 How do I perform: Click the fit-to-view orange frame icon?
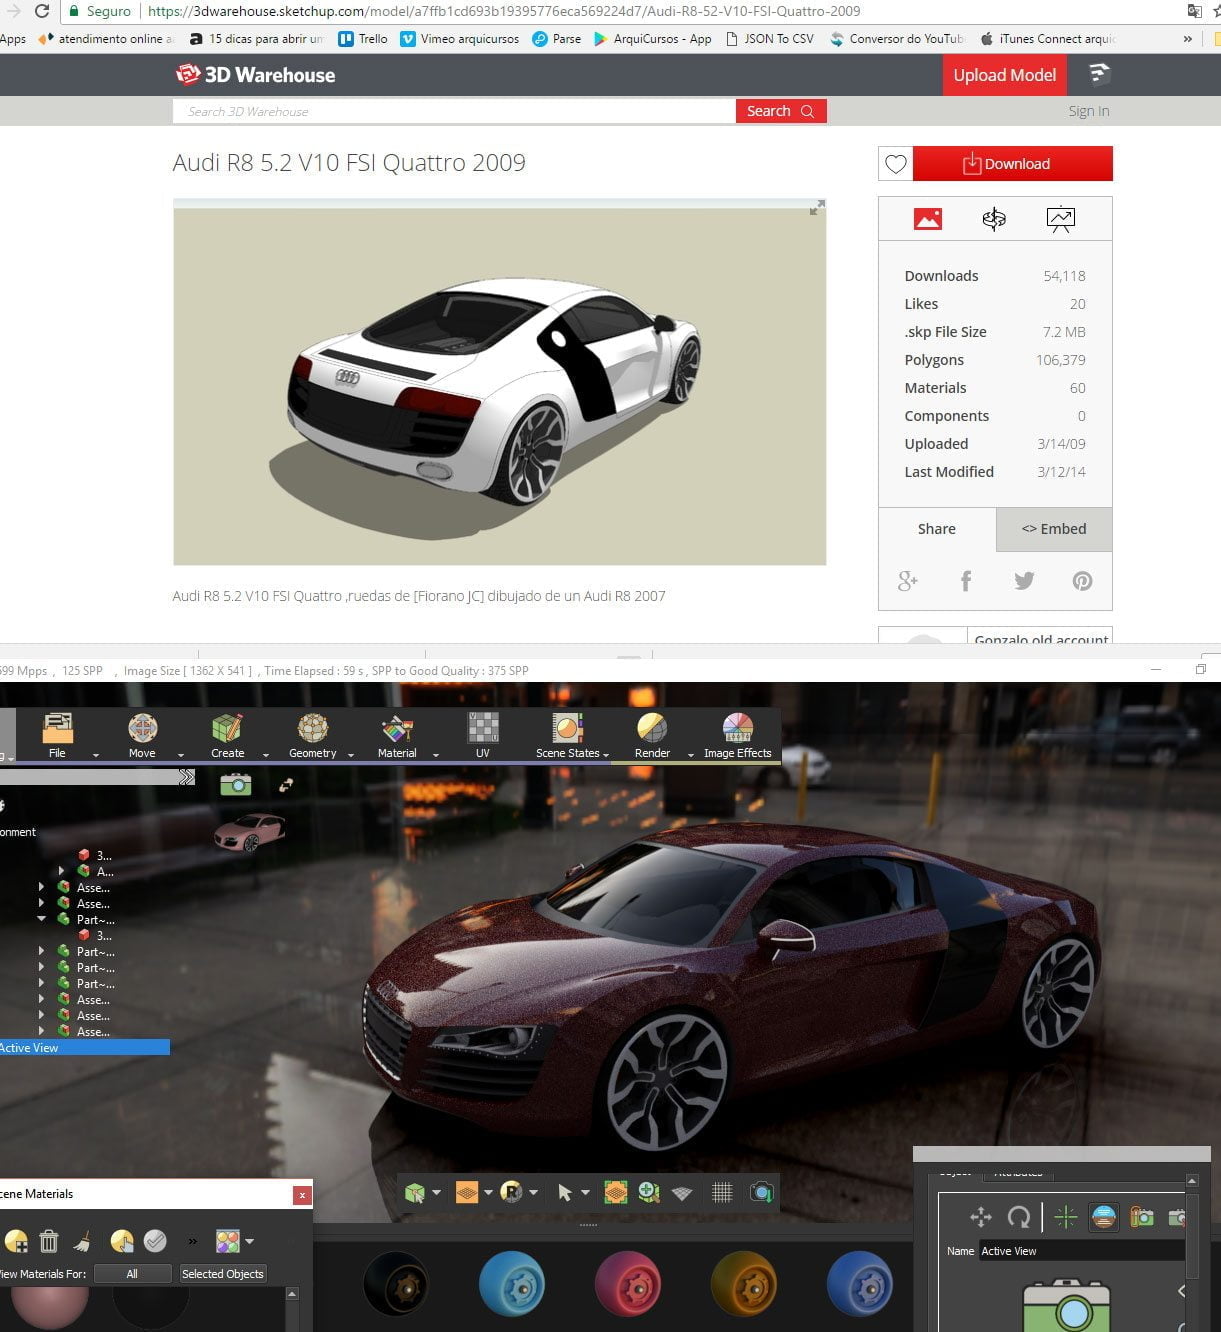click(x=616, y=1192)
